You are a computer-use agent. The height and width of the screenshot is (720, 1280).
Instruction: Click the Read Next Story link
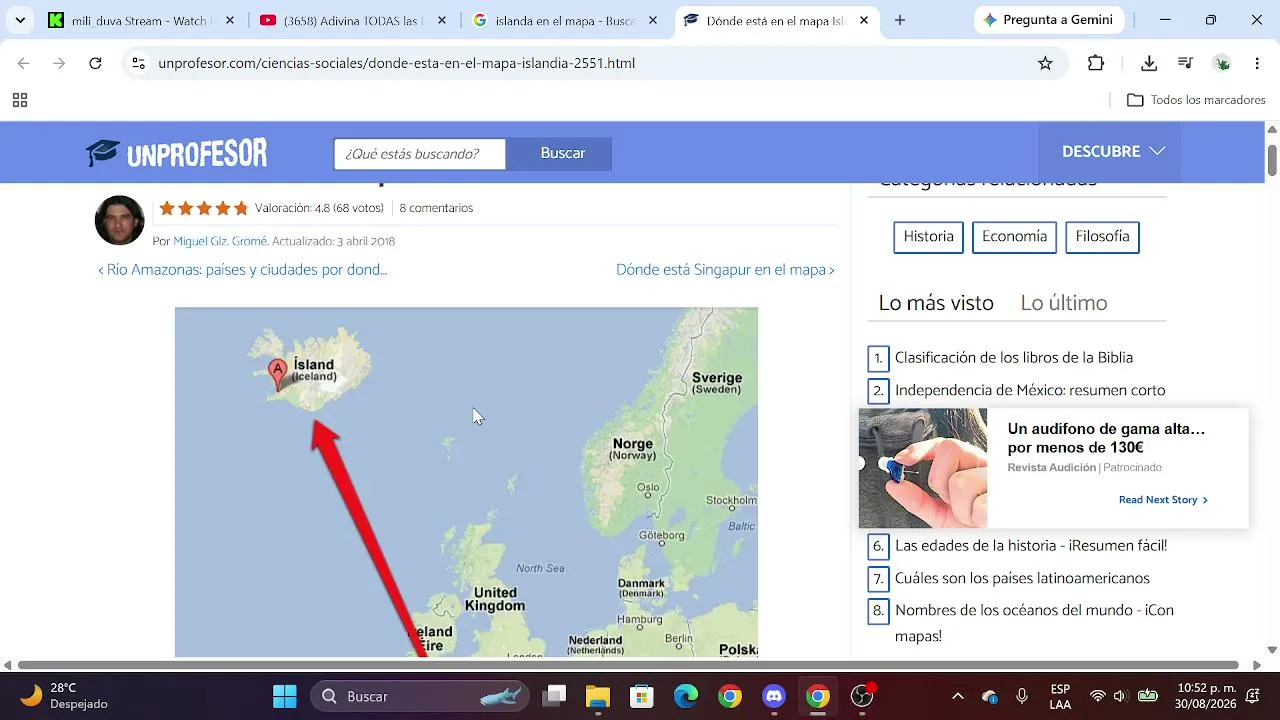pyautogui.click(x=1163, y=500)
